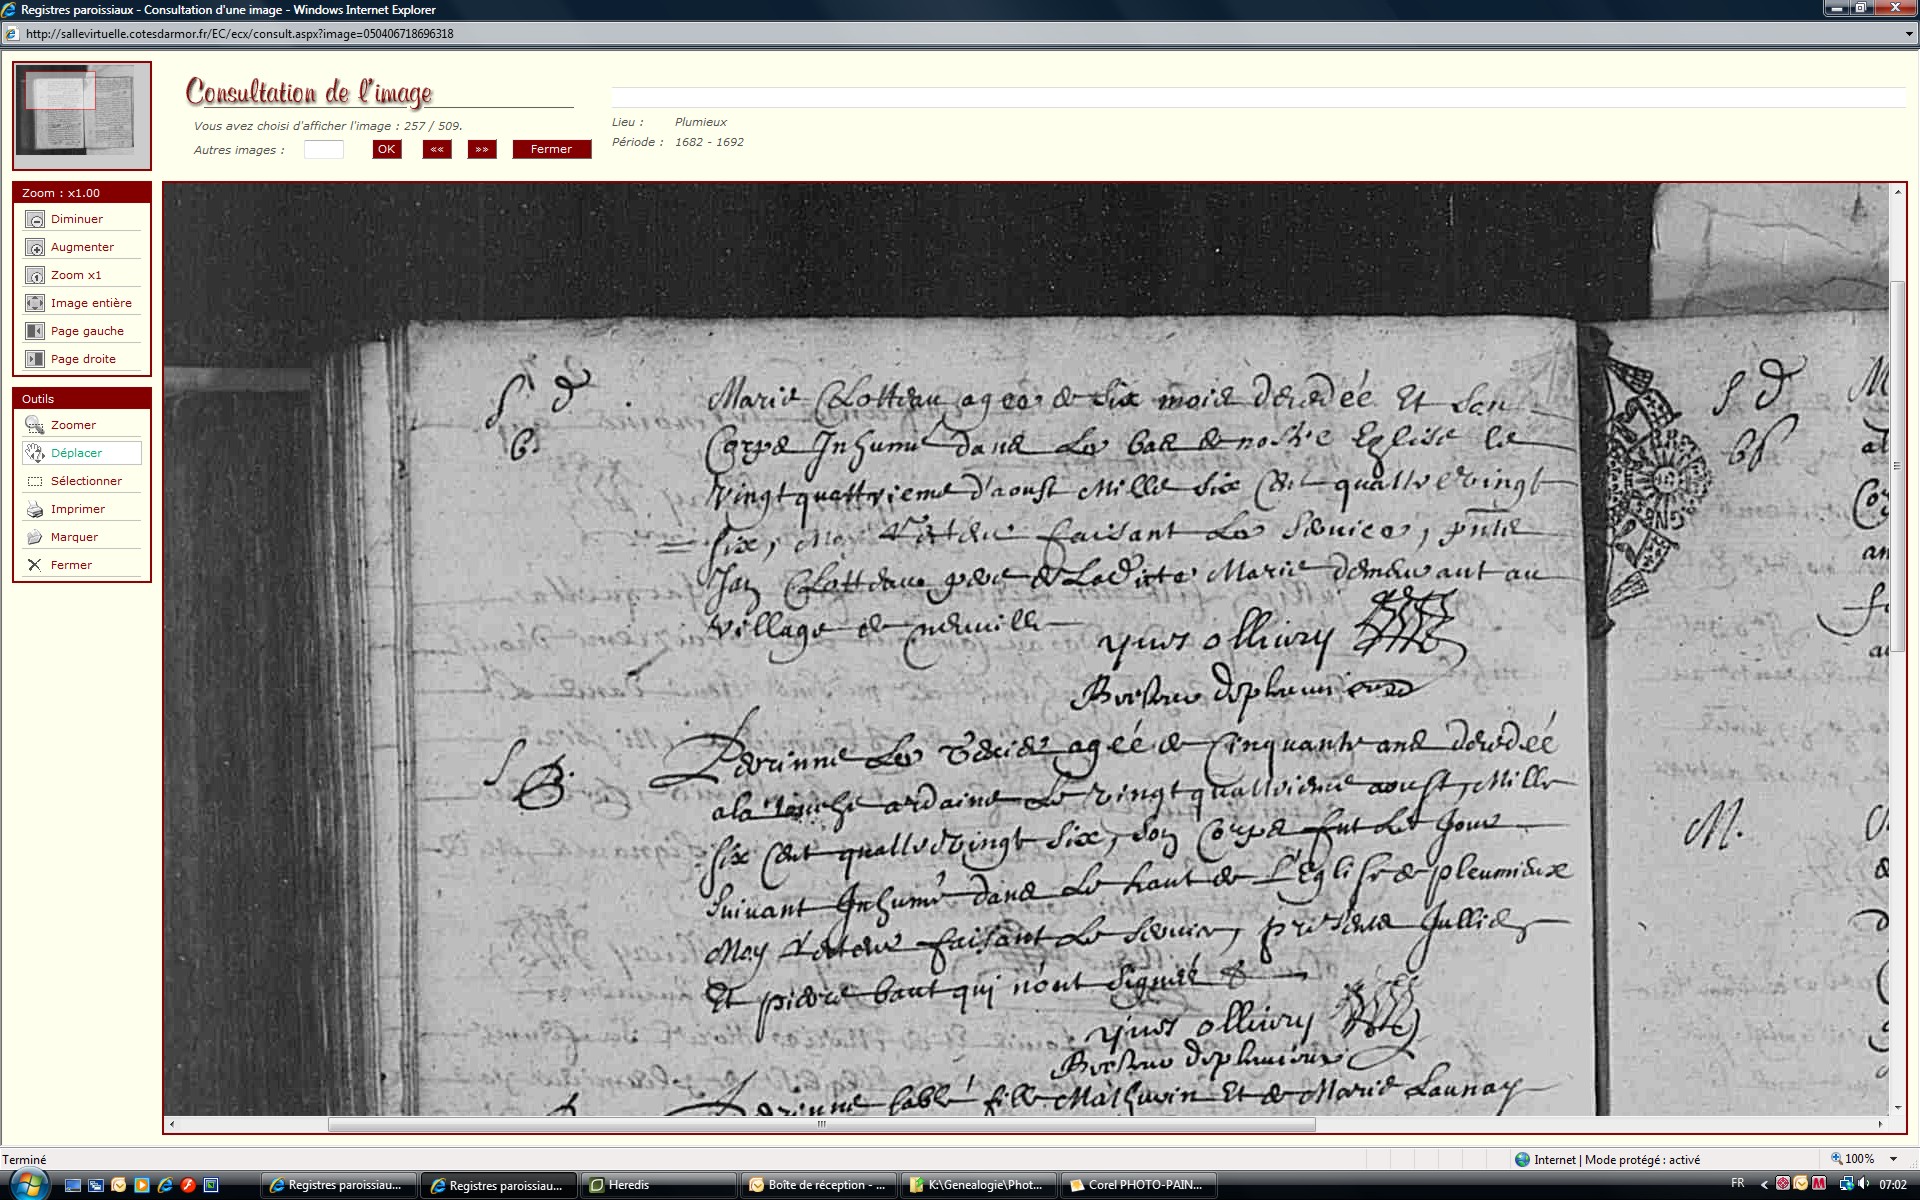Close tools panel with Fermer X
This screenshot has width=1920, height=1200.
35,566
